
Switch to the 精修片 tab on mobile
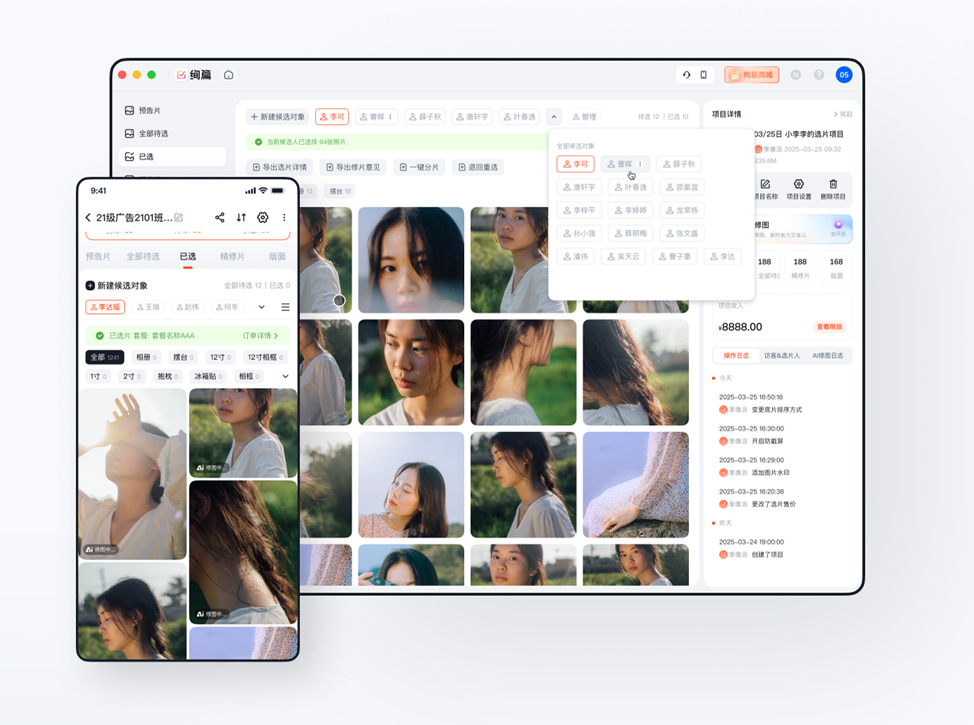pyautogui.click(x=233, y=257)
